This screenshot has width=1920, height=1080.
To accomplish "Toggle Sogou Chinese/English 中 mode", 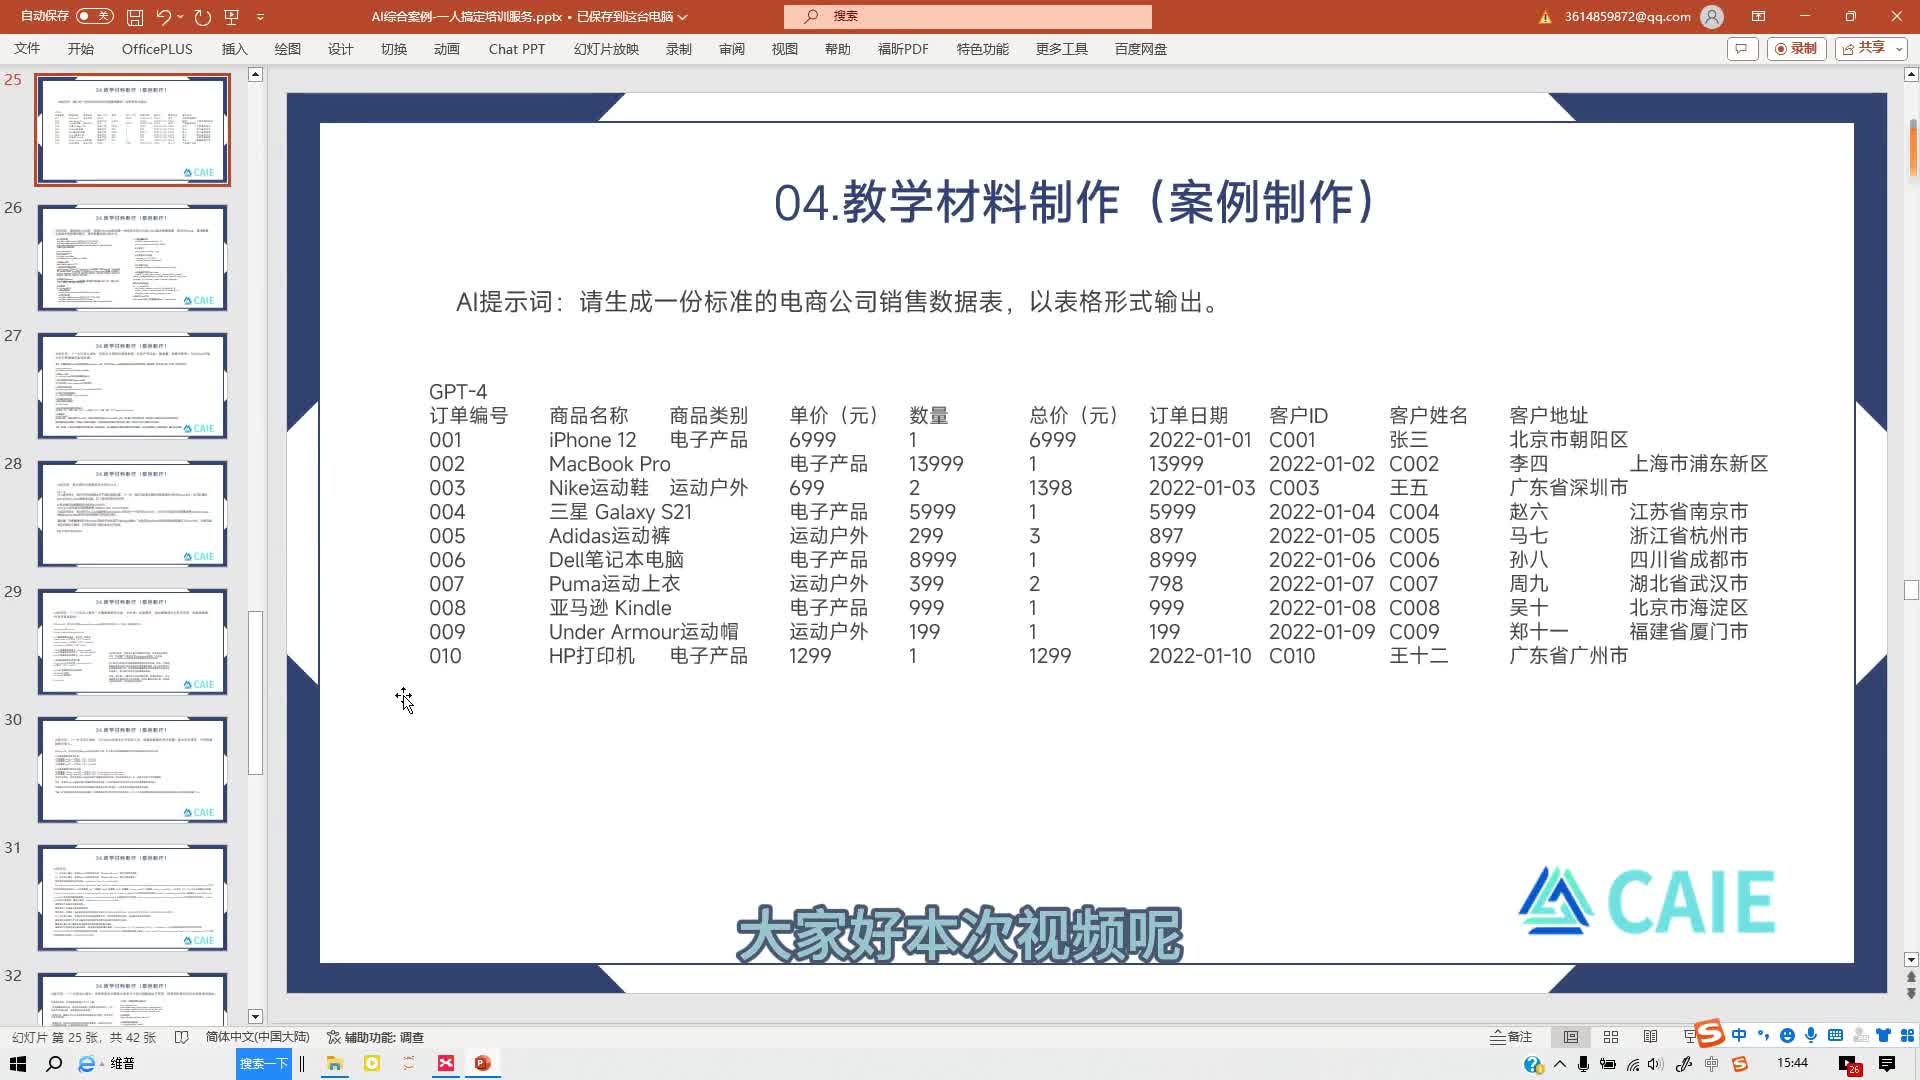I will pos(1739,1036).
